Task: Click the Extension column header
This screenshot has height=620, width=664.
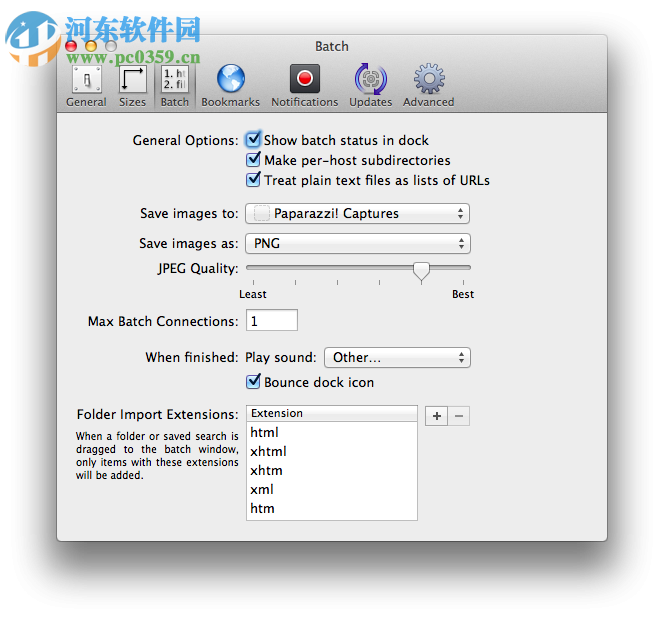Action: [332, 413]
